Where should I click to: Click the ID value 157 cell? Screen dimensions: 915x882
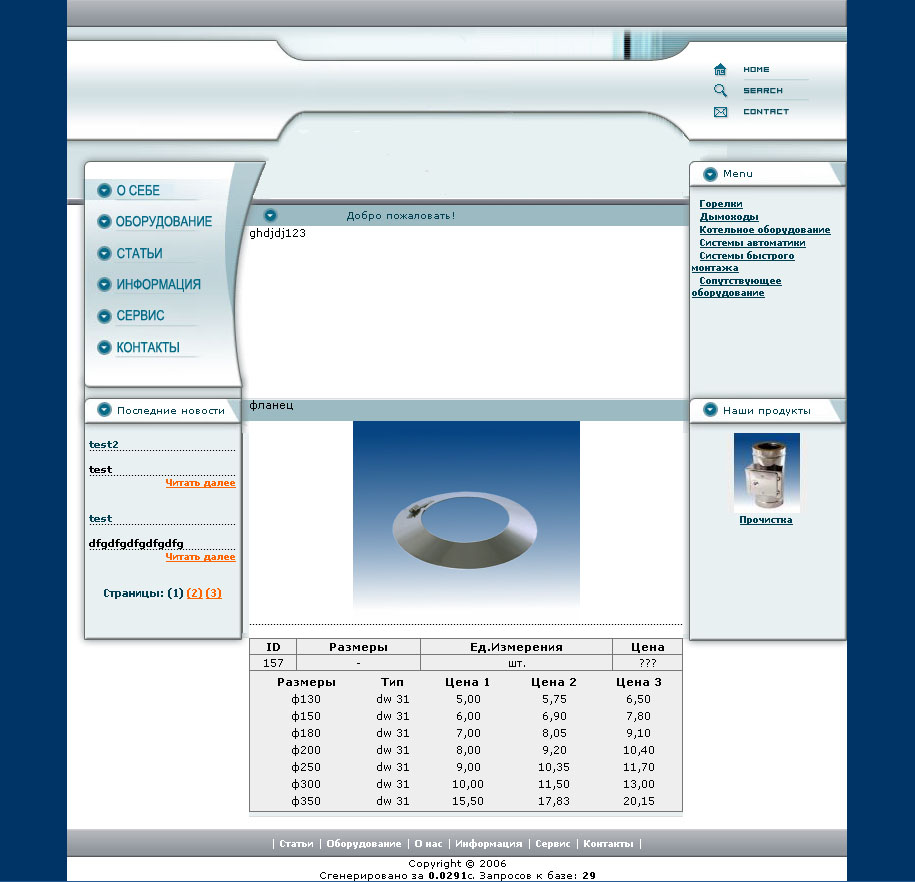(273, 663)
